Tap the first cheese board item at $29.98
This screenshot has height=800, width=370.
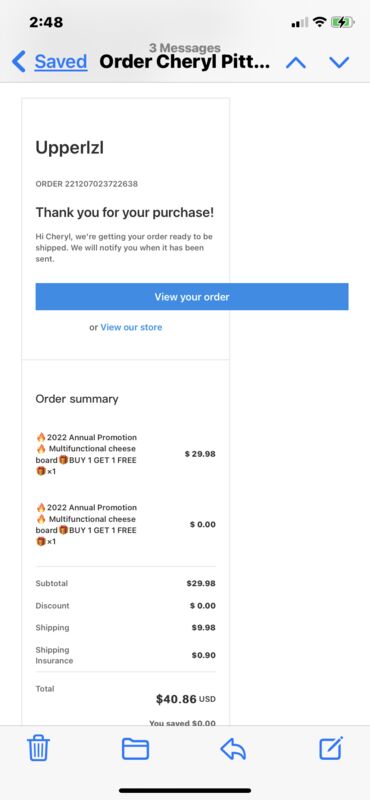point(126,454)
